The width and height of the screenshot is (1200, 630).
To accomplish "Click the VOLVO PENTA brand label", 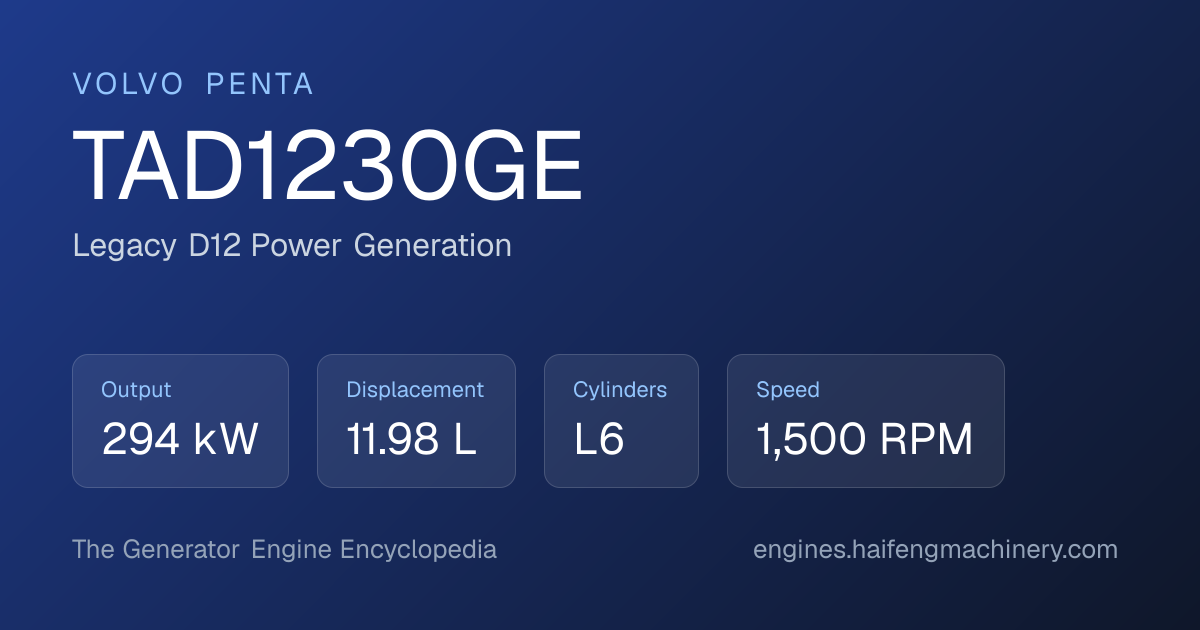I will (193, 84).
